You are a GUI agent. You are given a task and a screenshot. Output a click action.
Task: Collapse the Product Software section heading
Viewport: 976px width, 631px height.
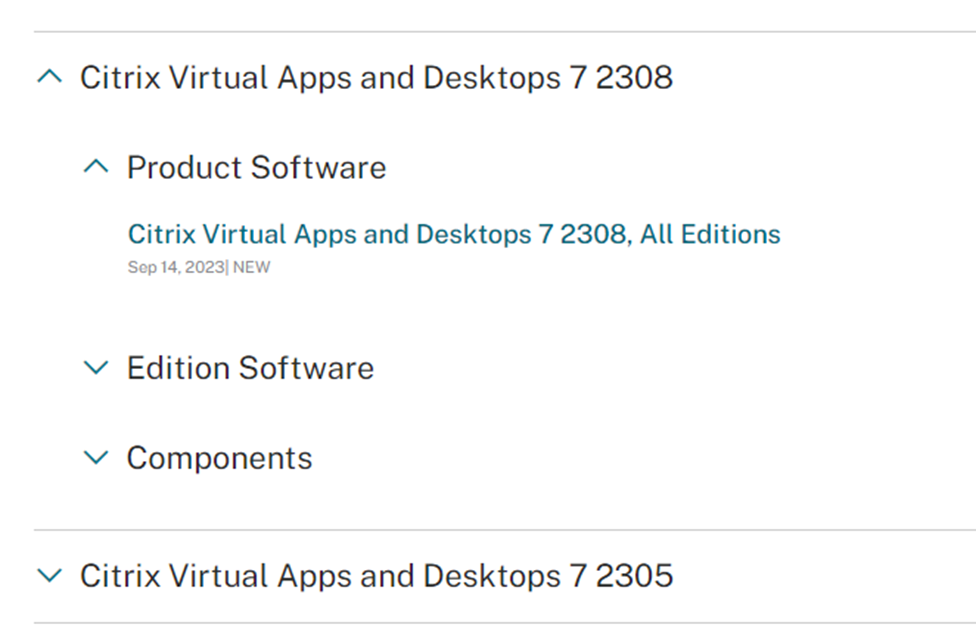[235, 167]
